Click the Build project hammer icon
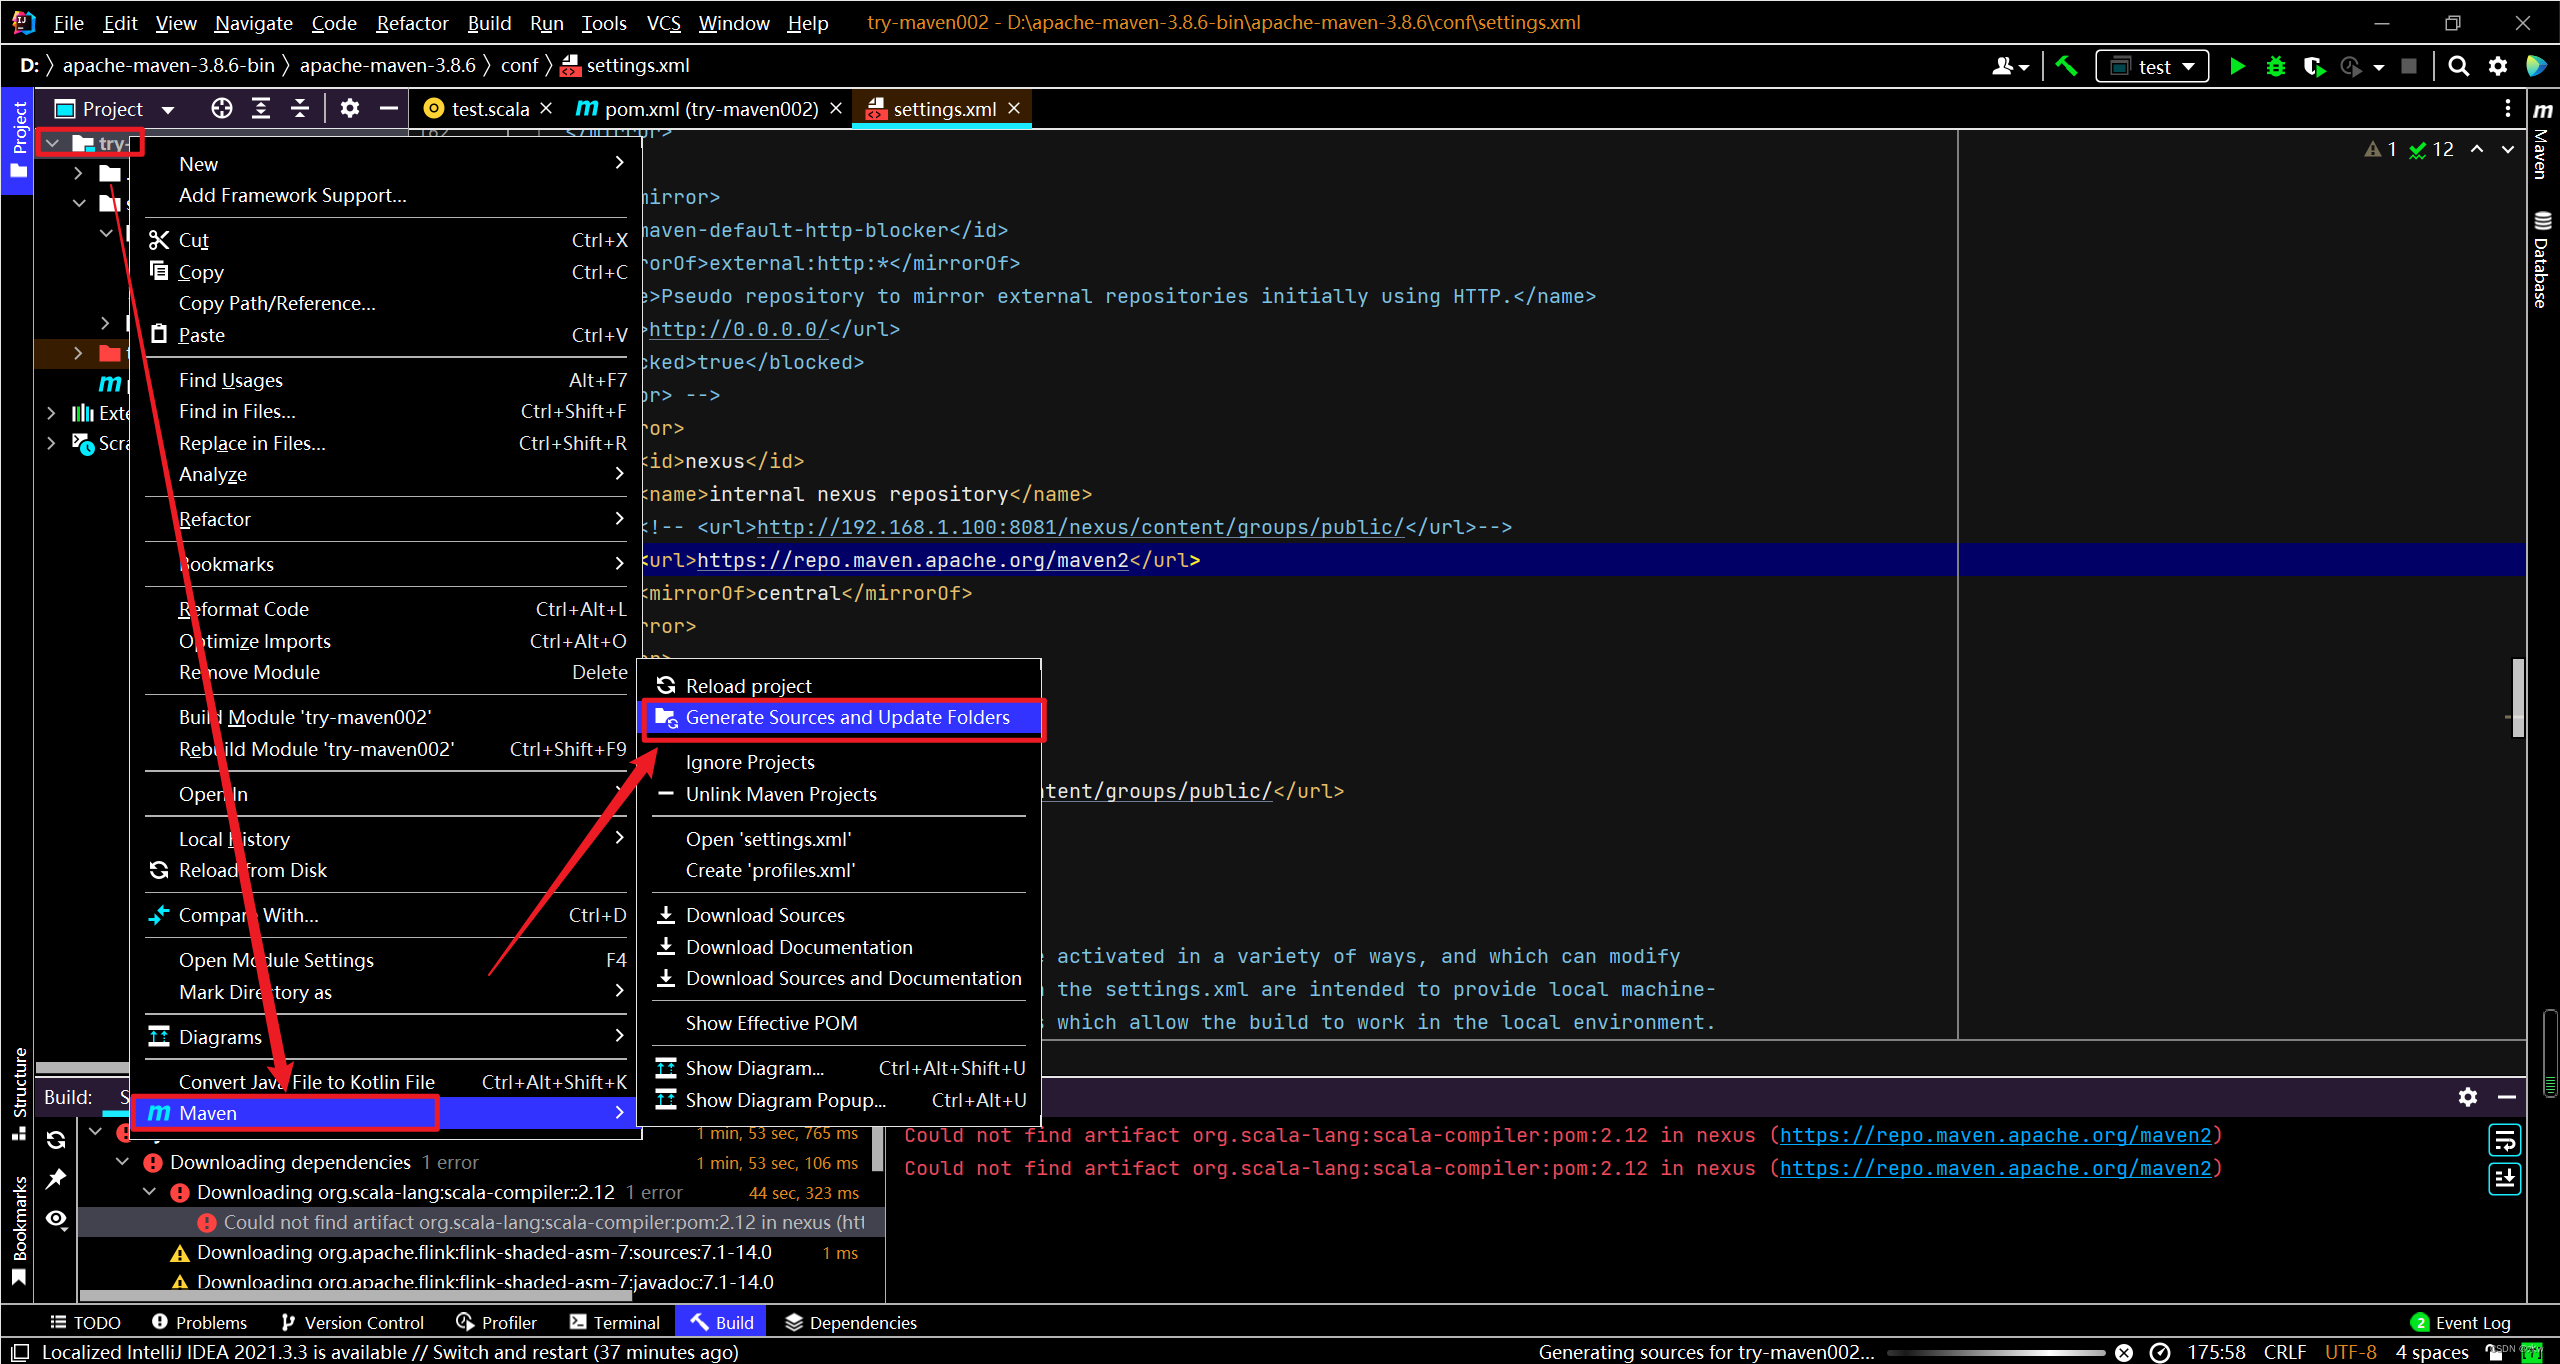2560x1364 pixels. [x=2066, y=66]
